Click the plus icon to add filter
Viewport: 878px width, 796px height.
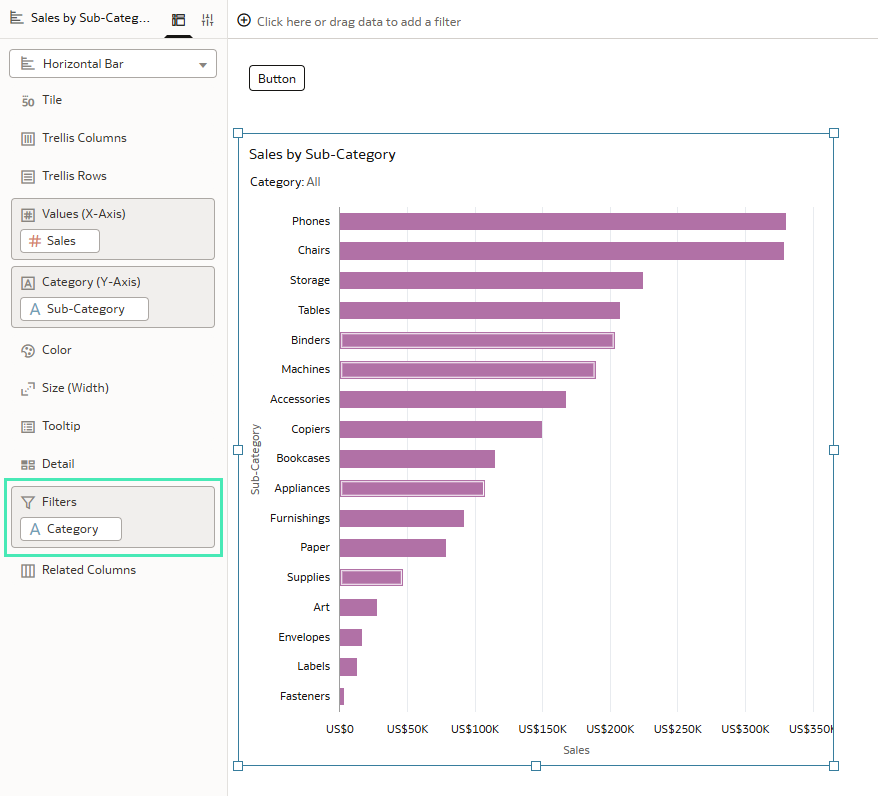(244, 21)
